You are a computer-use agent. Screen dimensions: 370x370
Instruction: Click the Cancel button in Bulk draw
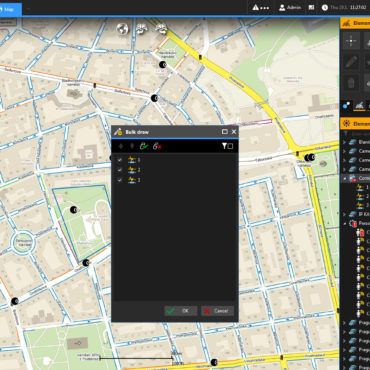click(x=217, y=311)
